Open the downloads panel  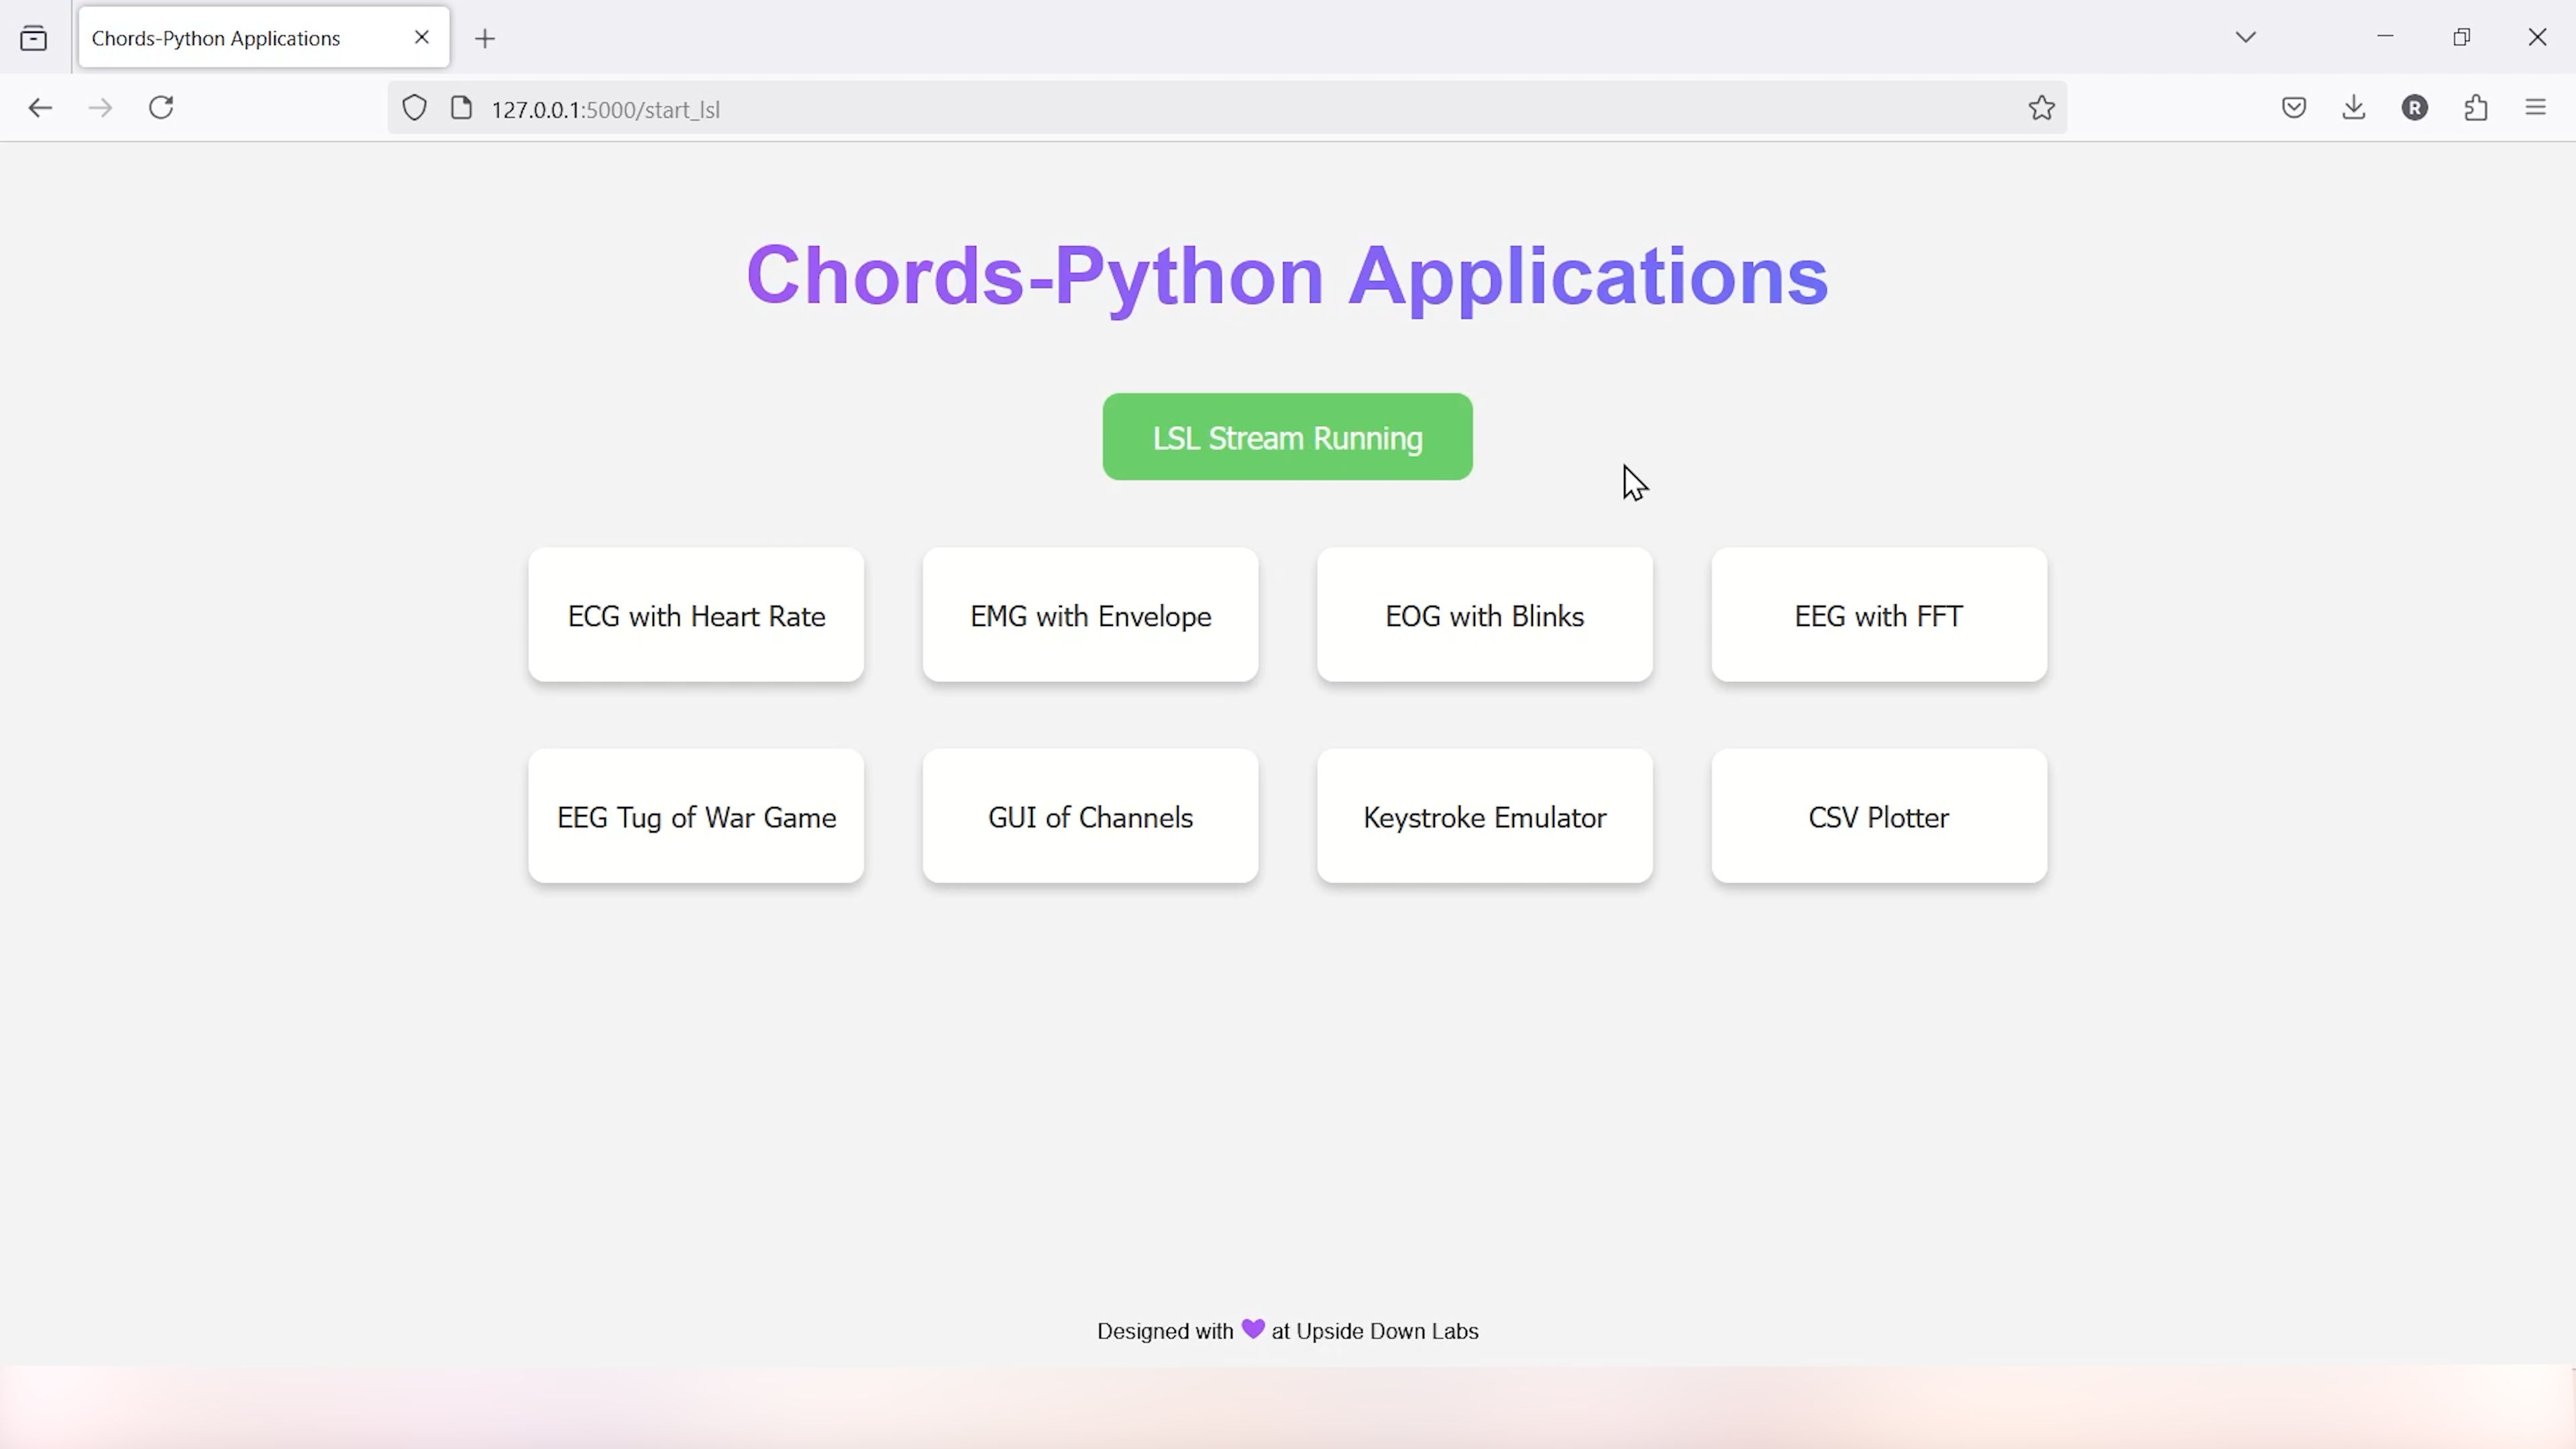pos(2354,108)
